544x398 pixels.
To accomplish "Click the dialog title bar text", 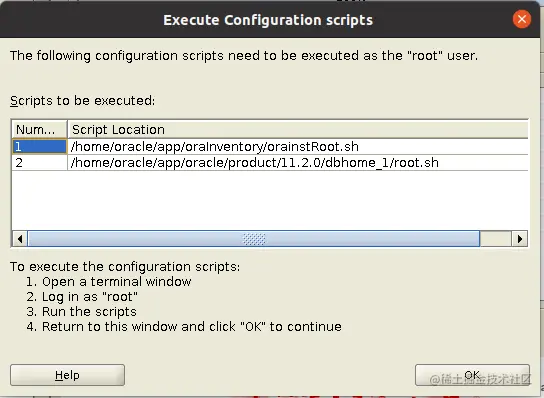I will tap(268, 20).
